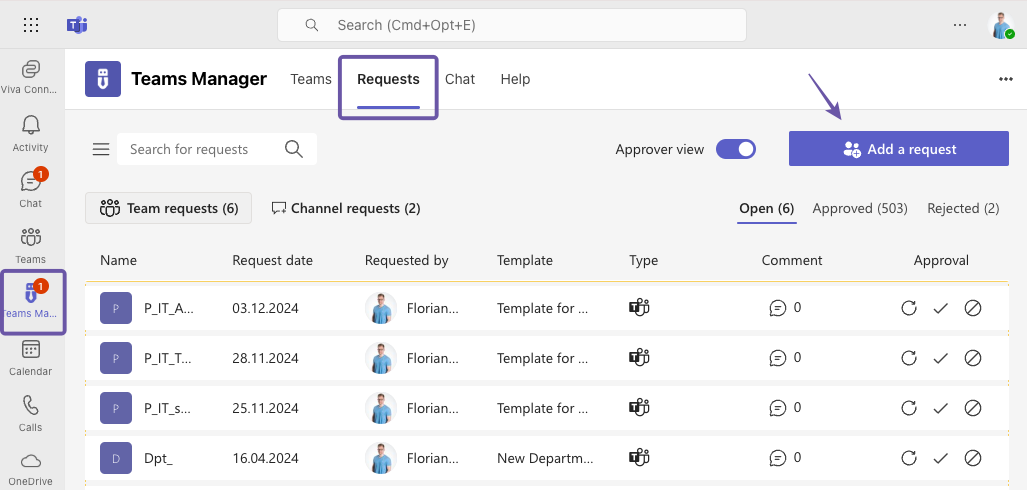Open the hamburger menu beside requests search

click(101, 149)
